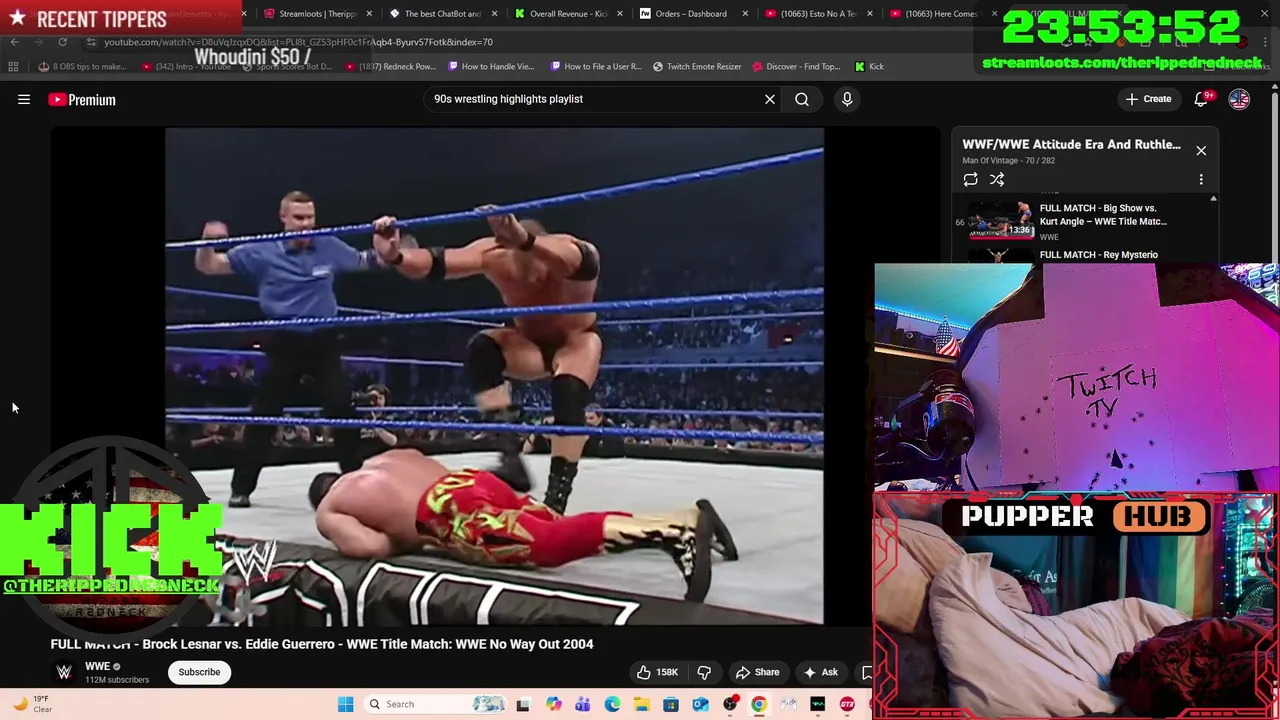The image size is (1280, 720).
Task: Open Task View in taskbar
Action: click(523, 704)
